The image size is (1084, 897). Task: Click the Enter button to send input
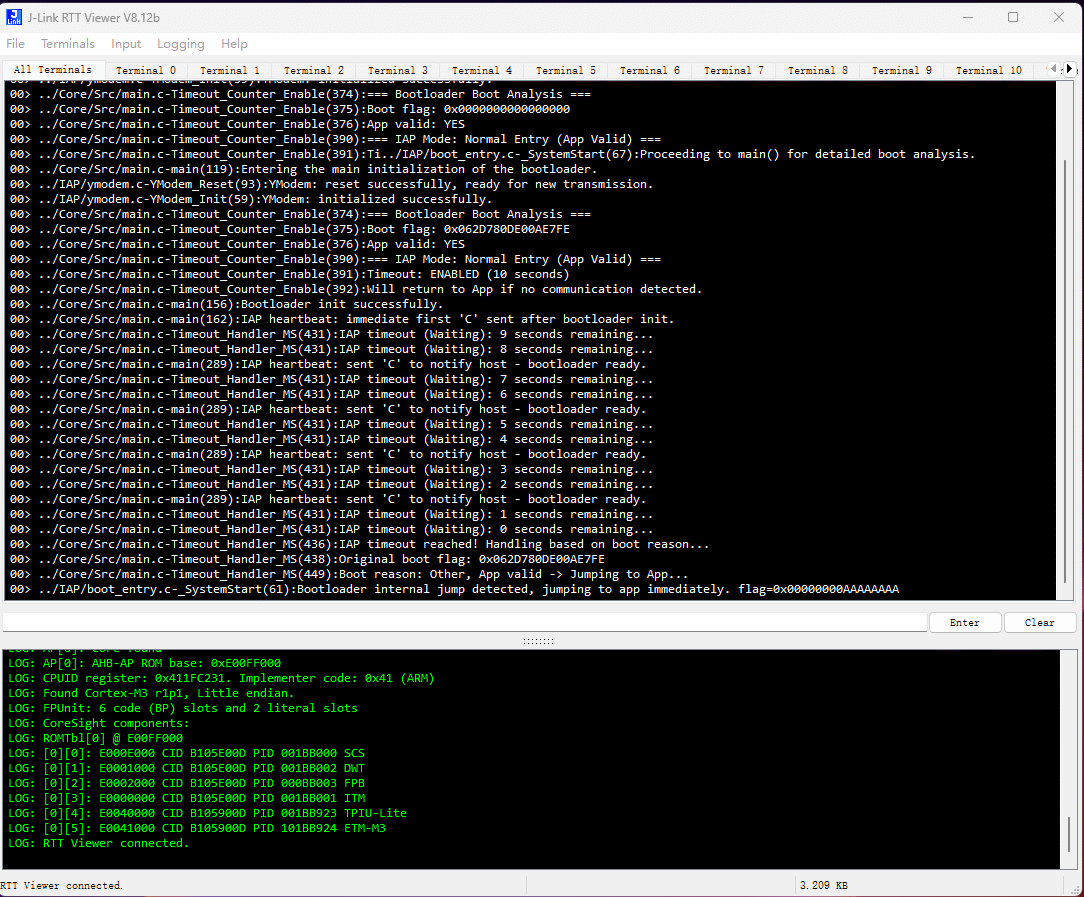point(964,623)
